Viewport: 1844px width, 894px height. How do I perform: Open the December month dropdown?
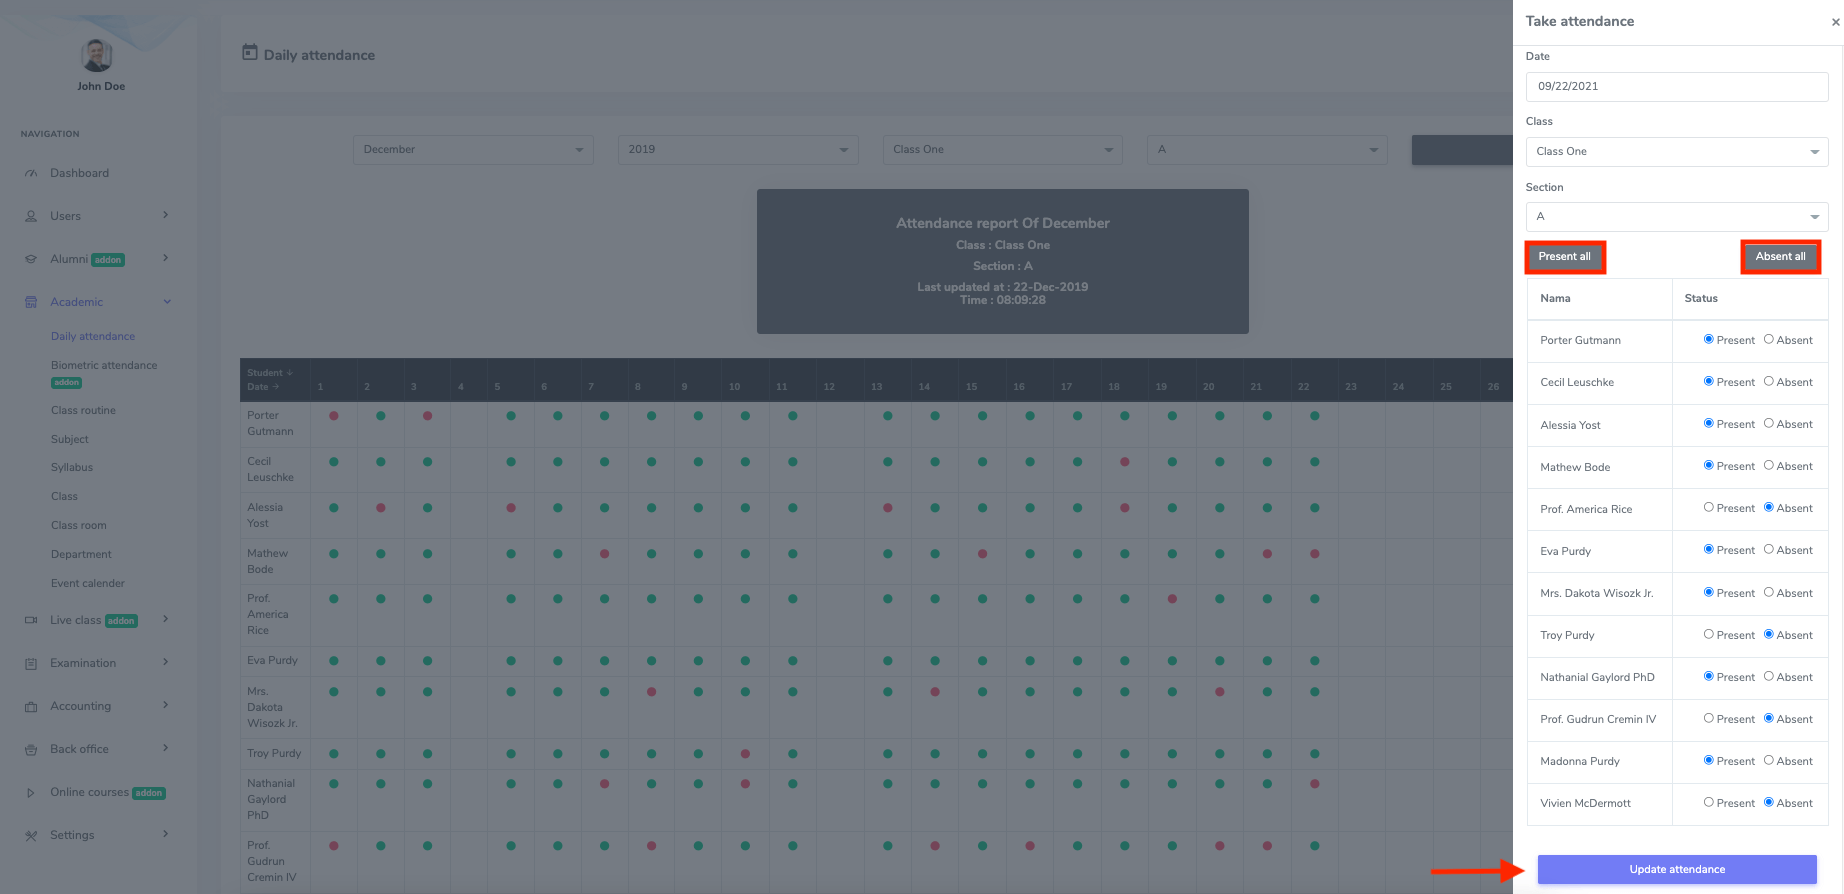pos(473,150)
